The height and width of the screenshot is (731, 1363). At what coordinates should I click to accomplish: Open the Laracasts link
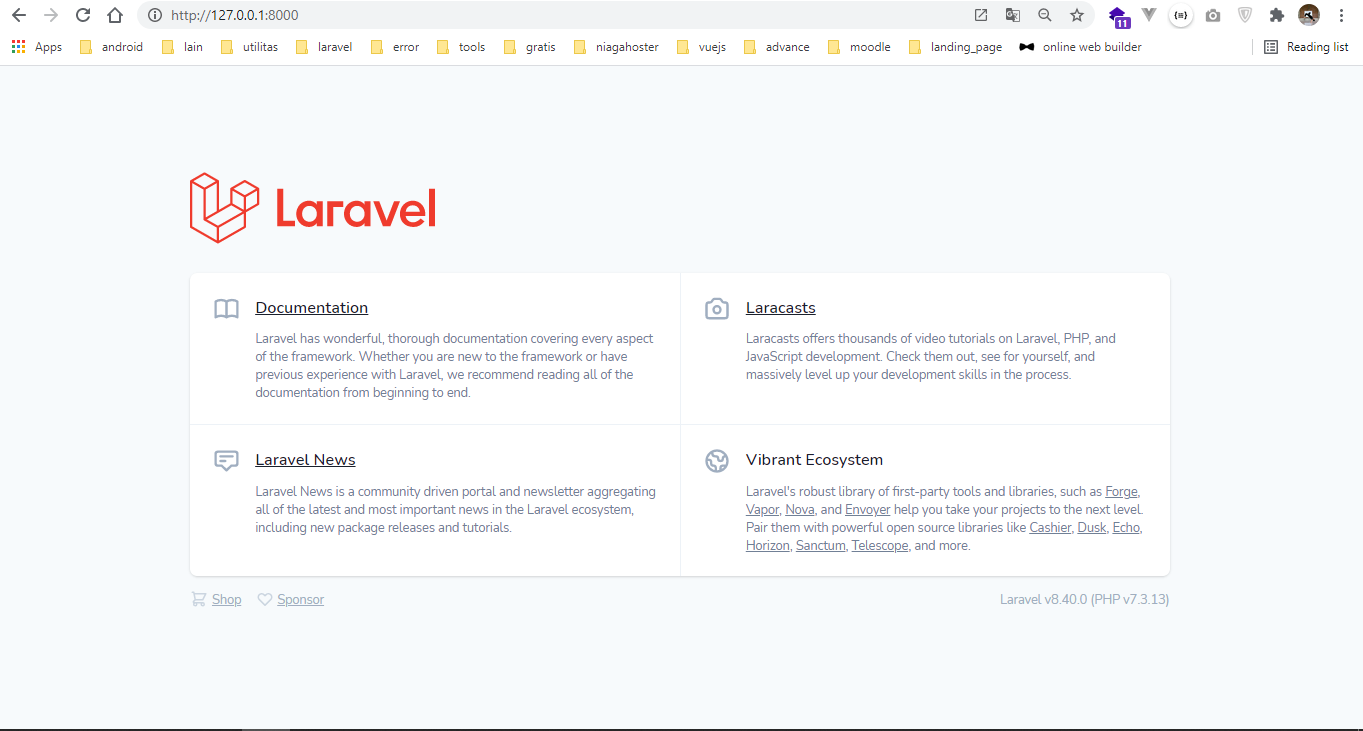click(x=780, y=308)
